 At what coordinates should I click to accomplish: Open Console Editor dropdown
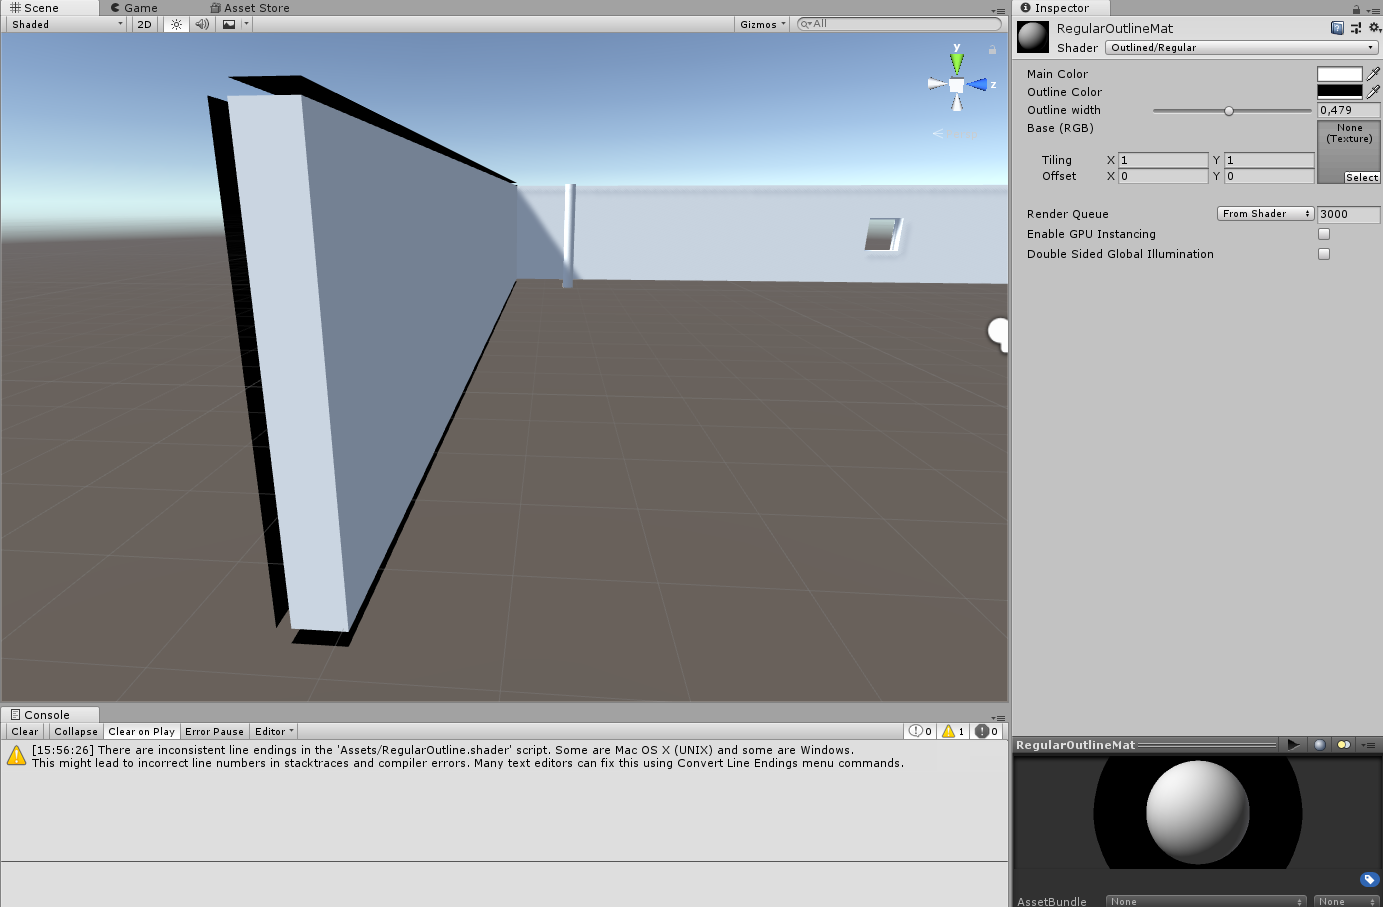274,732
